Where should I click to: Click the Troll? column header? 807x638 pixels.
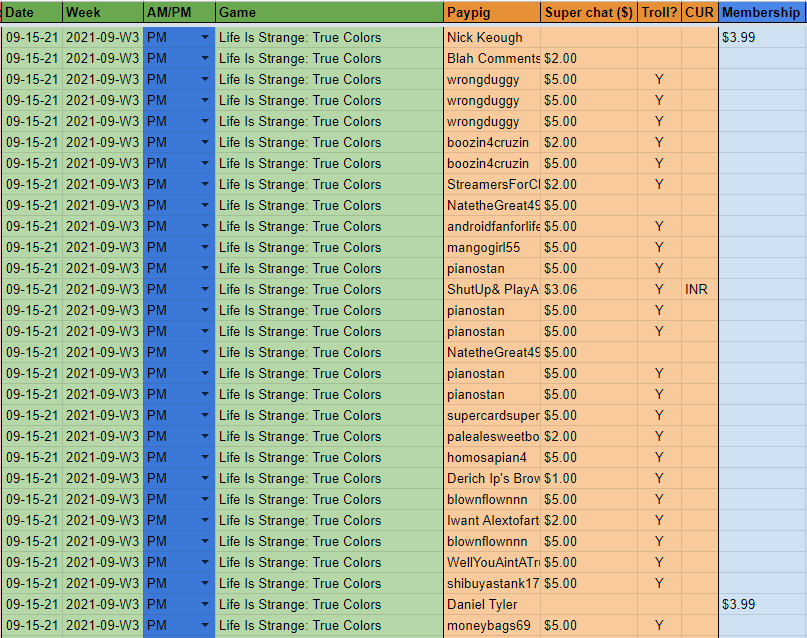pos(659,12)
